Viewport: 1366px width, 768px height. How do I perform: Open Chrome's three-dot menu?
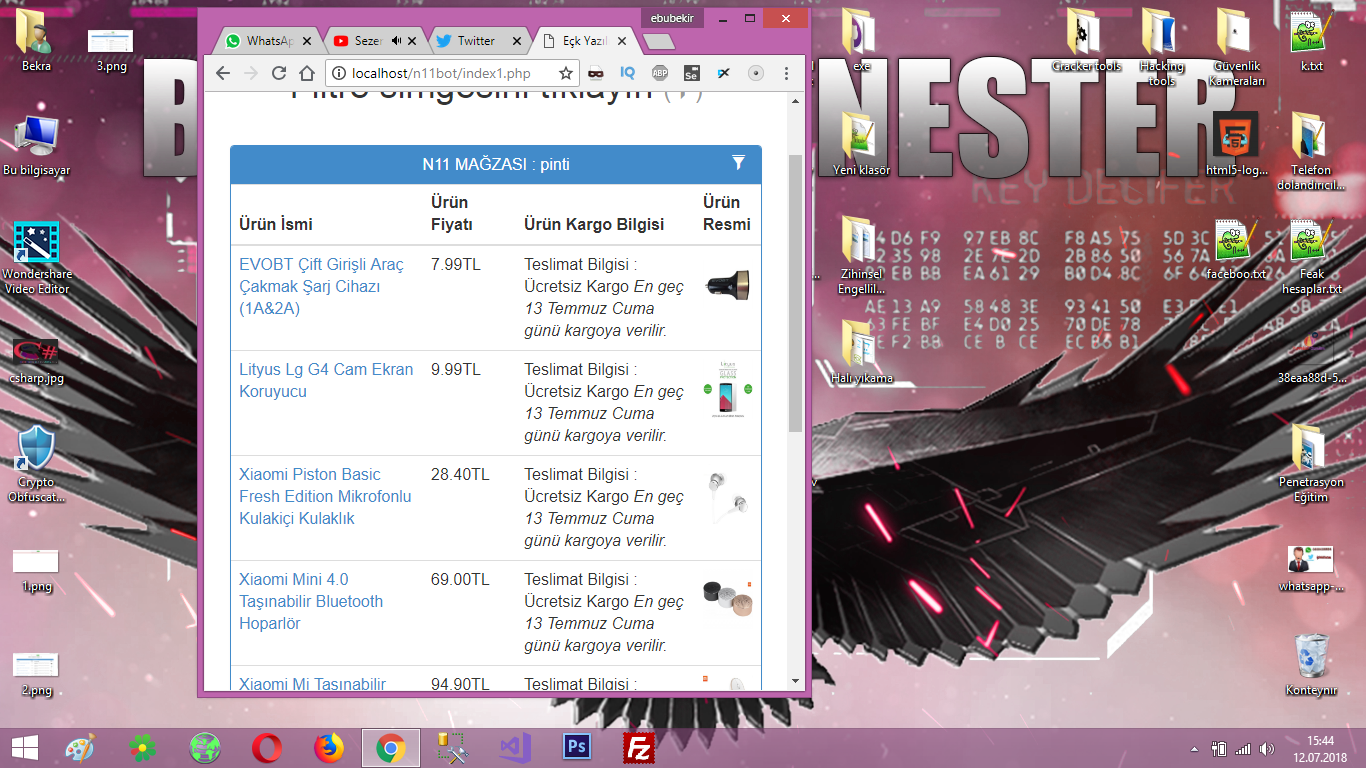coord(786,73)
